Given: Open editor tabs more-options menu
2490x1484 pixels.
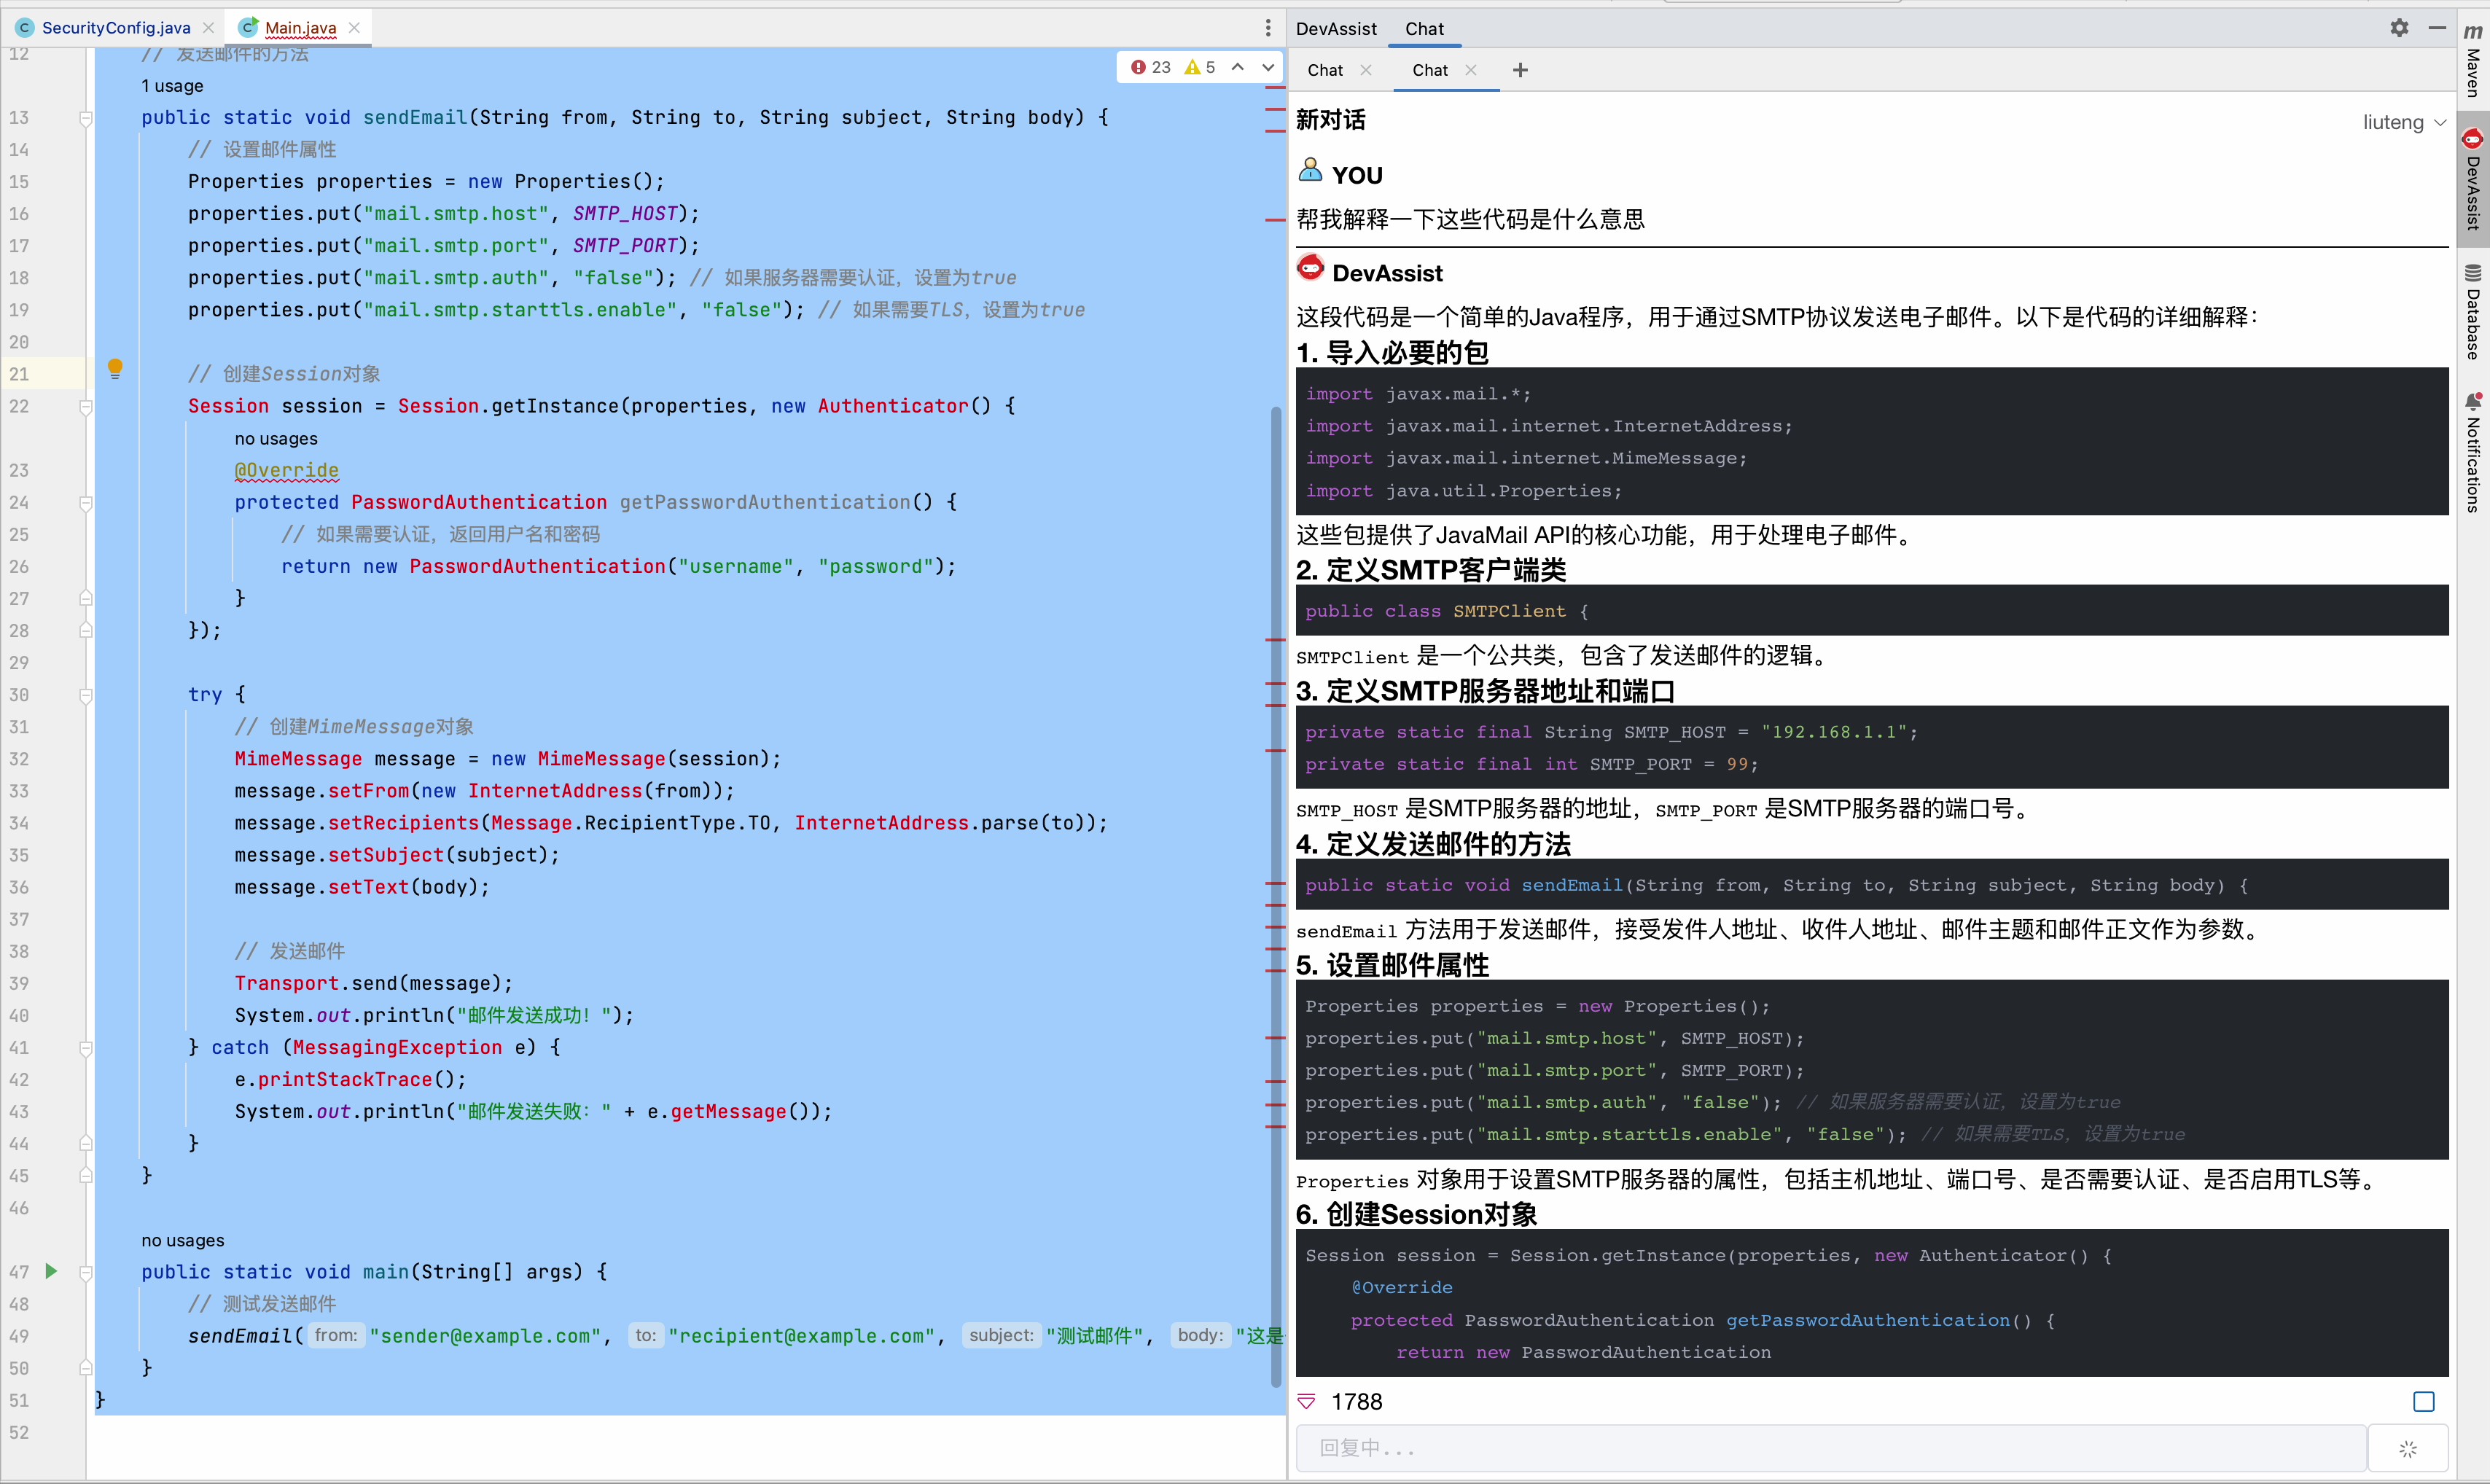Looking at the screenshot, I should [1268, 28].
